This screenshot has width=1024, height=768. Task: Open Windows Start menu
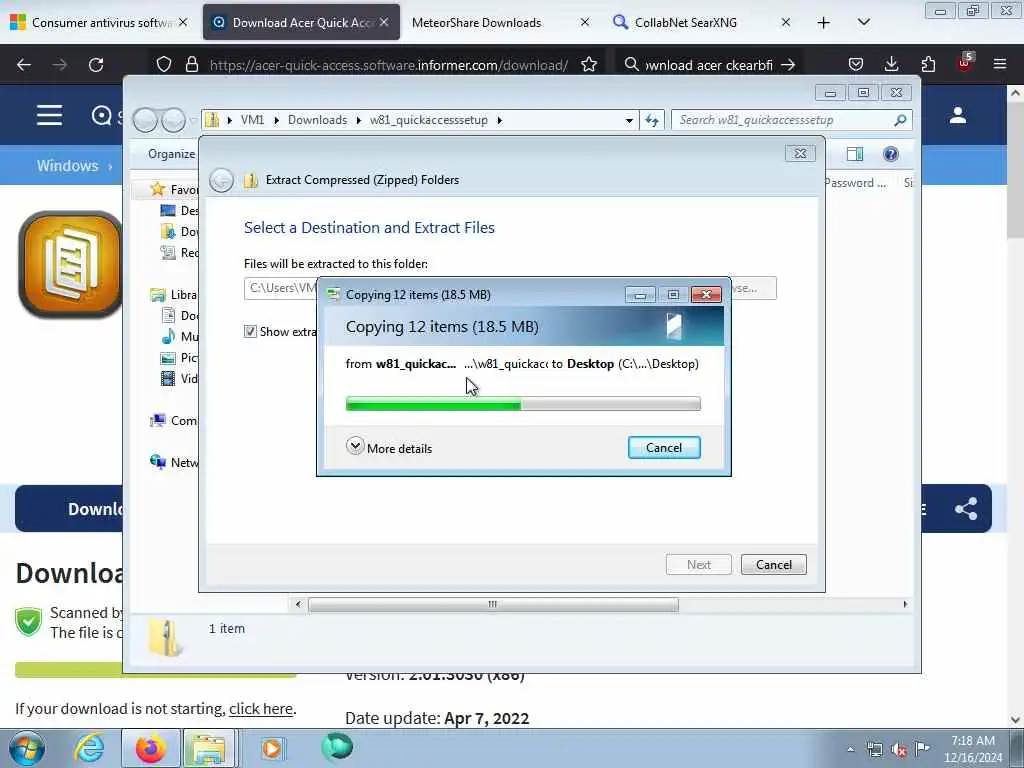(27, 748)
